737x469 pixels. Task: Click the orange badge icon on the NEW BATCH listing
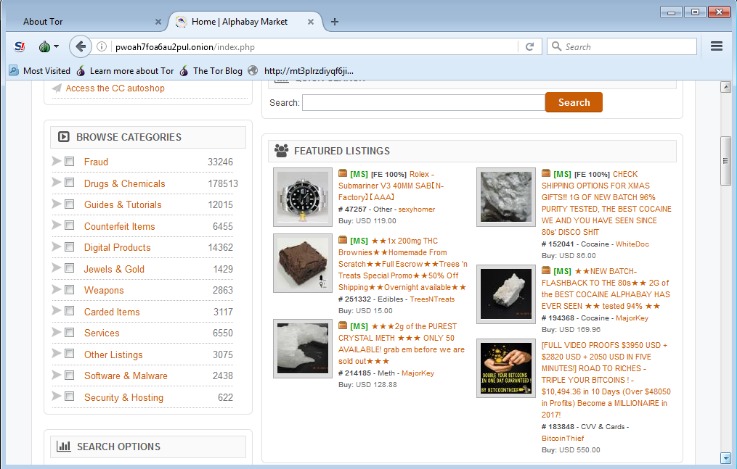(x=546, y=271)
